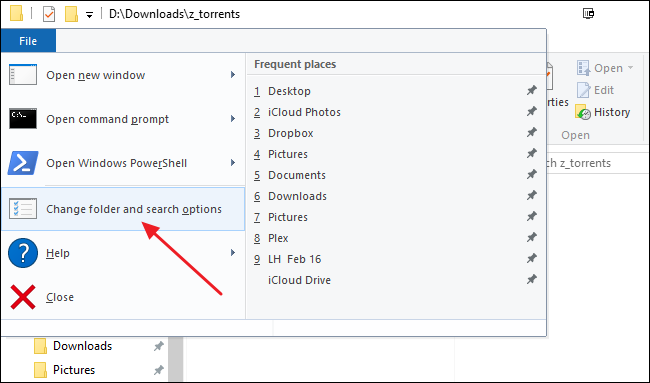Screen dimensions: 650x383
Task: Click Edit in the ribbon
Action: point(595,90)
